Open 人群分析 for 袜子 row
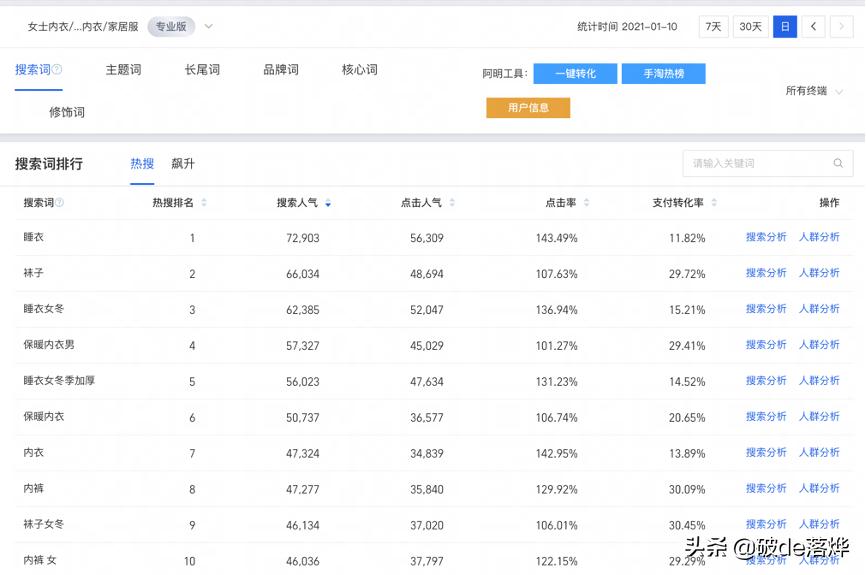The width and height of the screenshot is (866, 575). pyautogui.click(x=819, y=273)
